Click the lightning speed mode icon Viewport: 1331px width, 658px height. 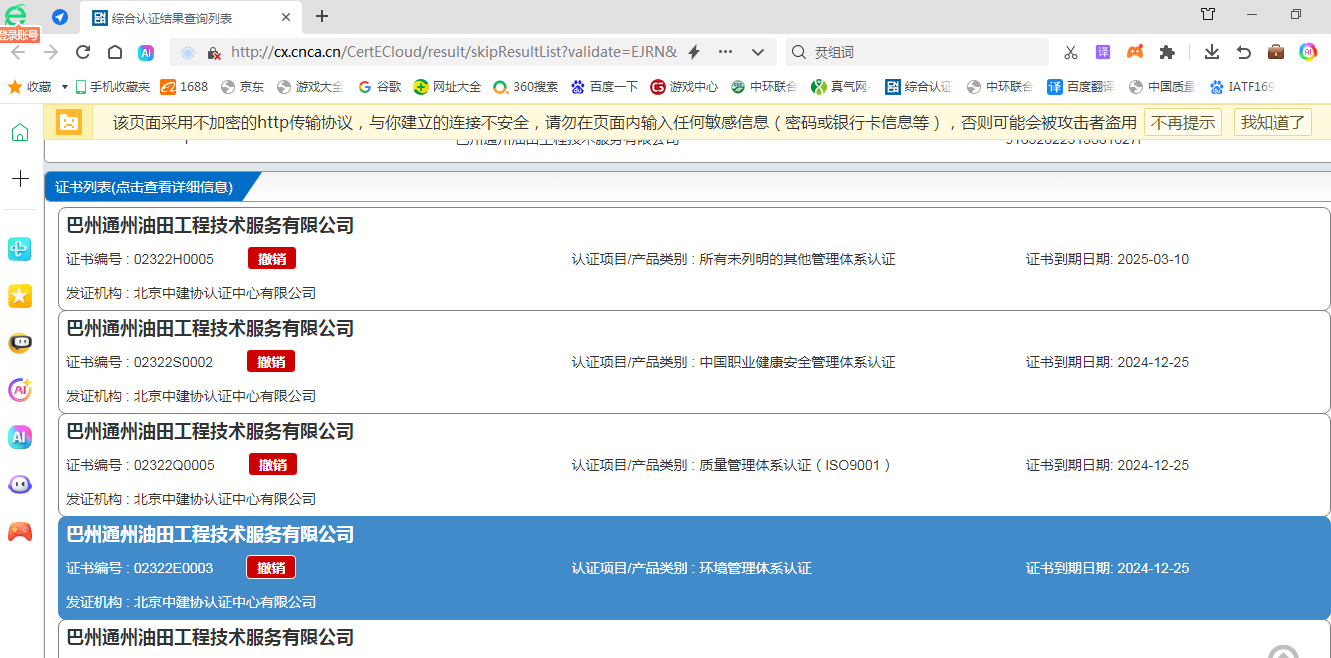click(x=694, y=52)
